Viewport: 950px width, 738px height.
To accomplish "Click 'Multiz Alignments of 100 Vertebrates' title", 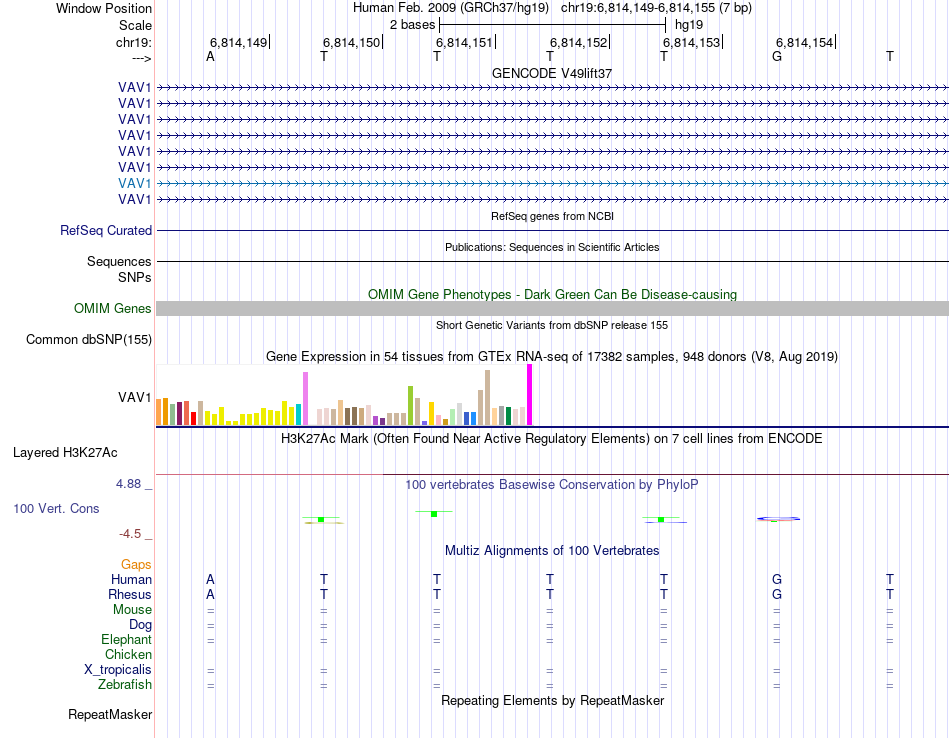I will [552, 551].
